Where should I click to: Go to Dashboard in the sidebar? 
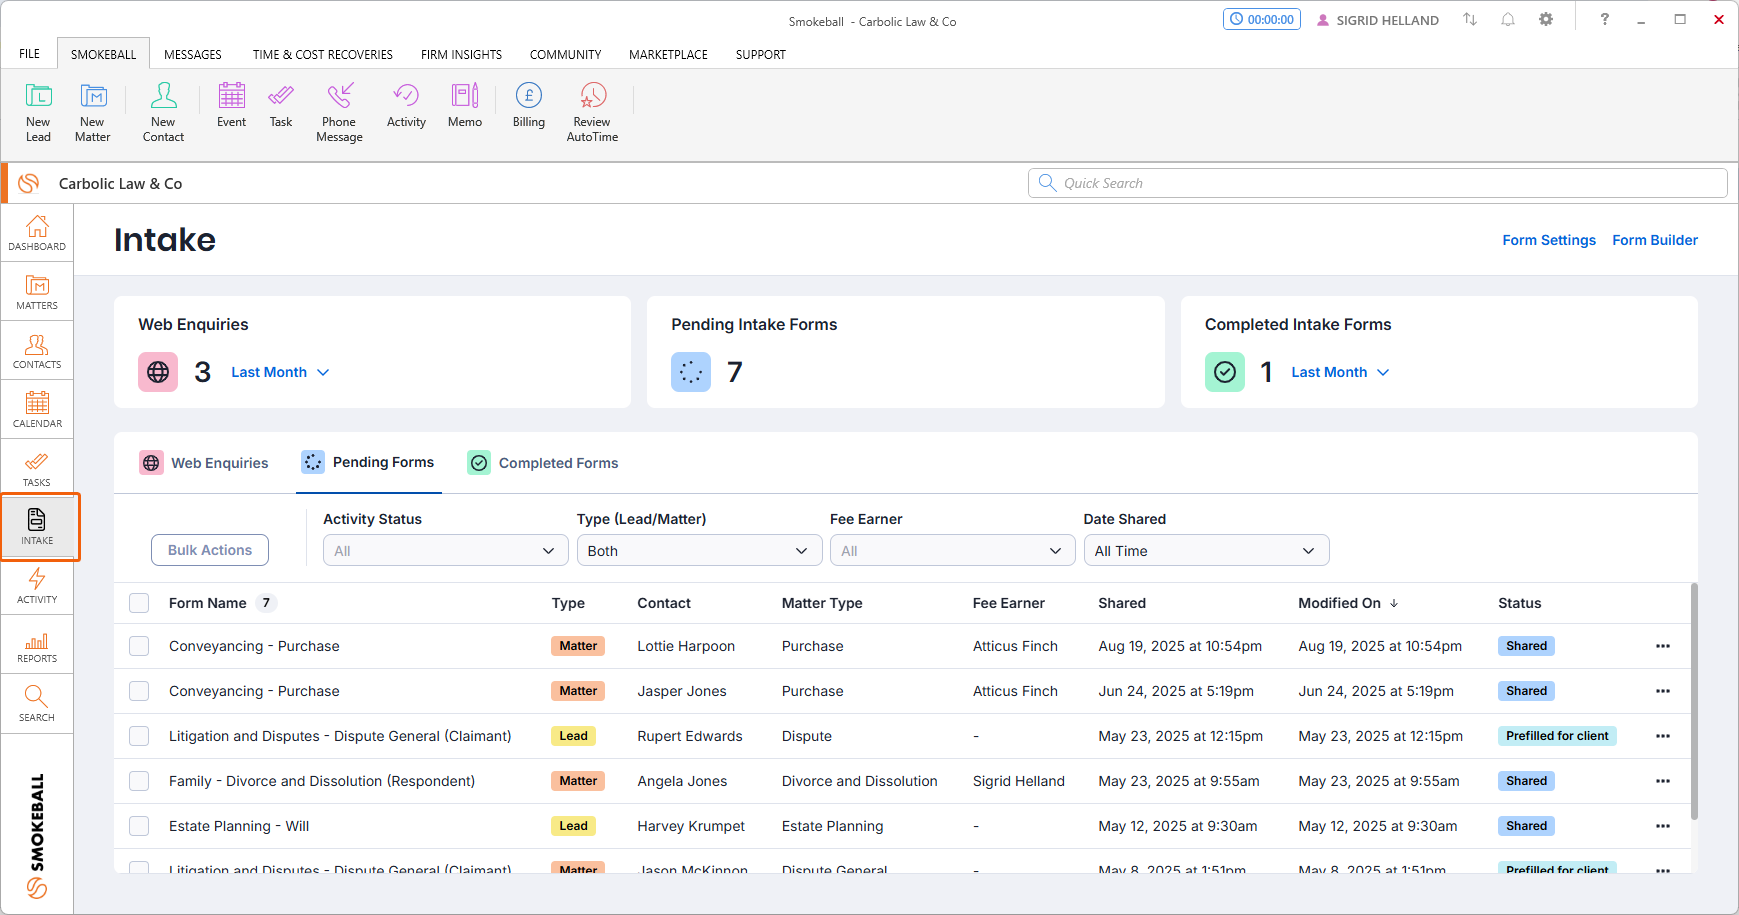coord(37,233)
